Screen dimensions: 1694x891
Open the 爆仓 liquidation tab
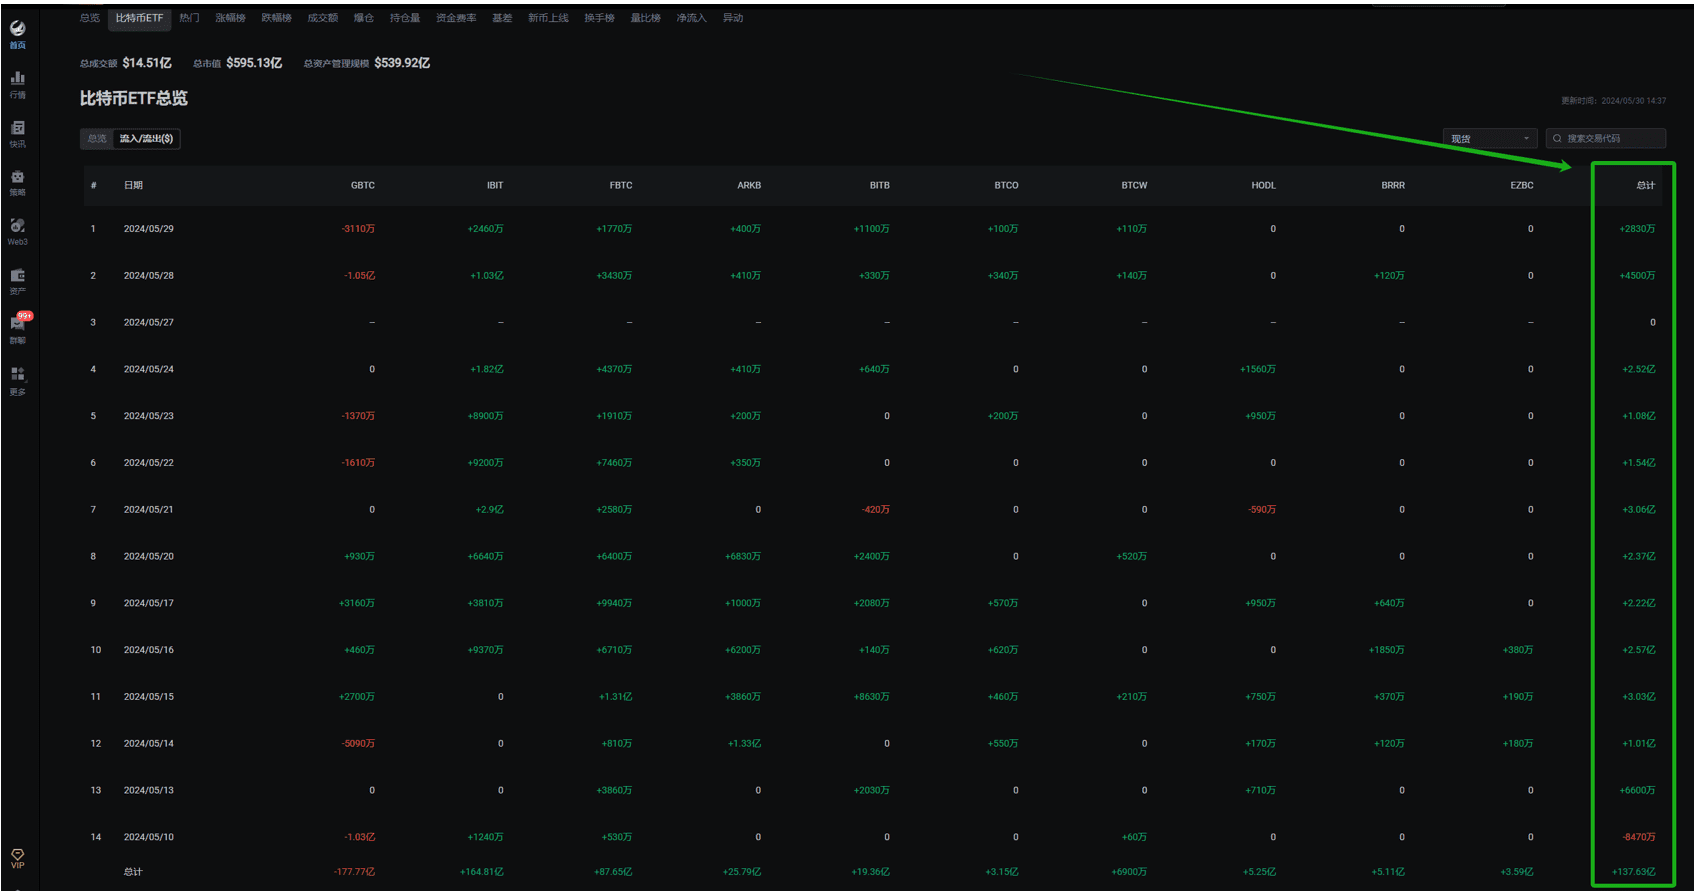click(364, 18)
